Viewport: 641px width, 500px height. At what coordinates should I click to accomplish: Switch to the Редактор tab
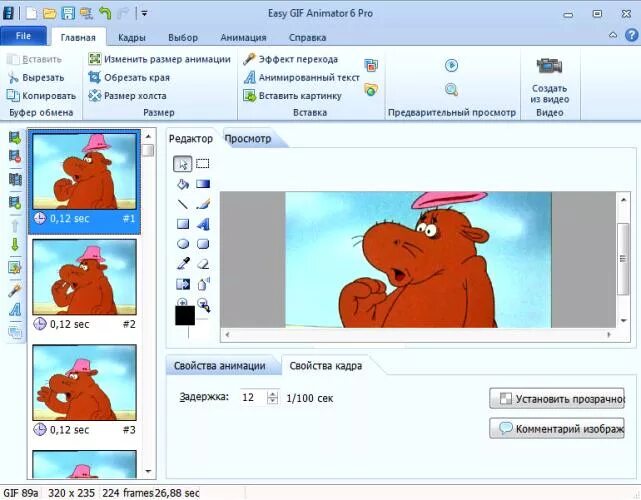[x=191, y=139]
